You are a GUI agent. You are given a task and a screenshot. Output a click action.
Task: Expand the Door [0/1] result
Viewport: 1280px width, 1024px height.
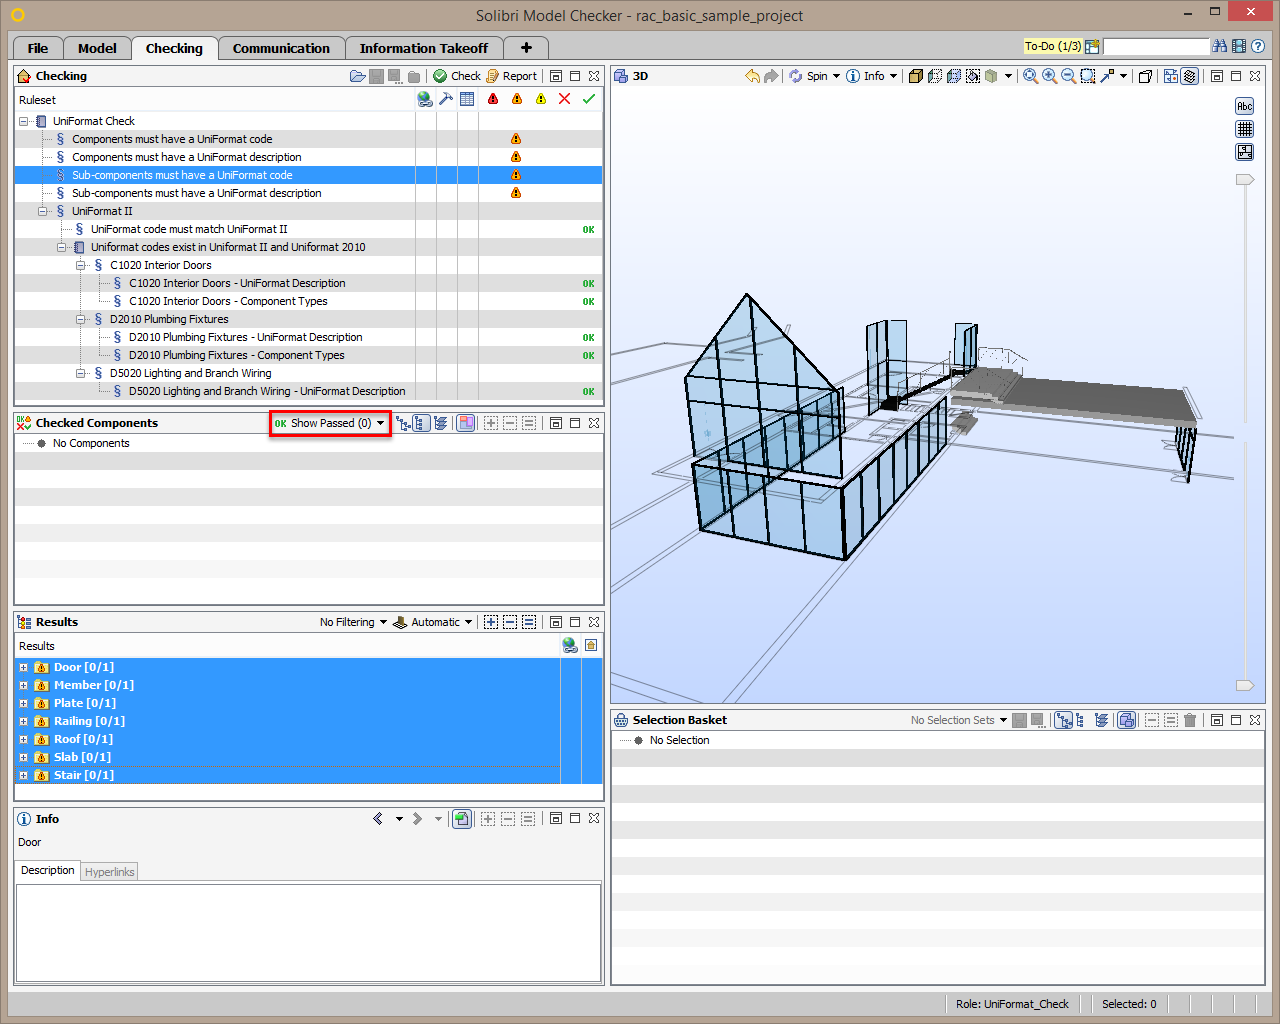[23, 667]
